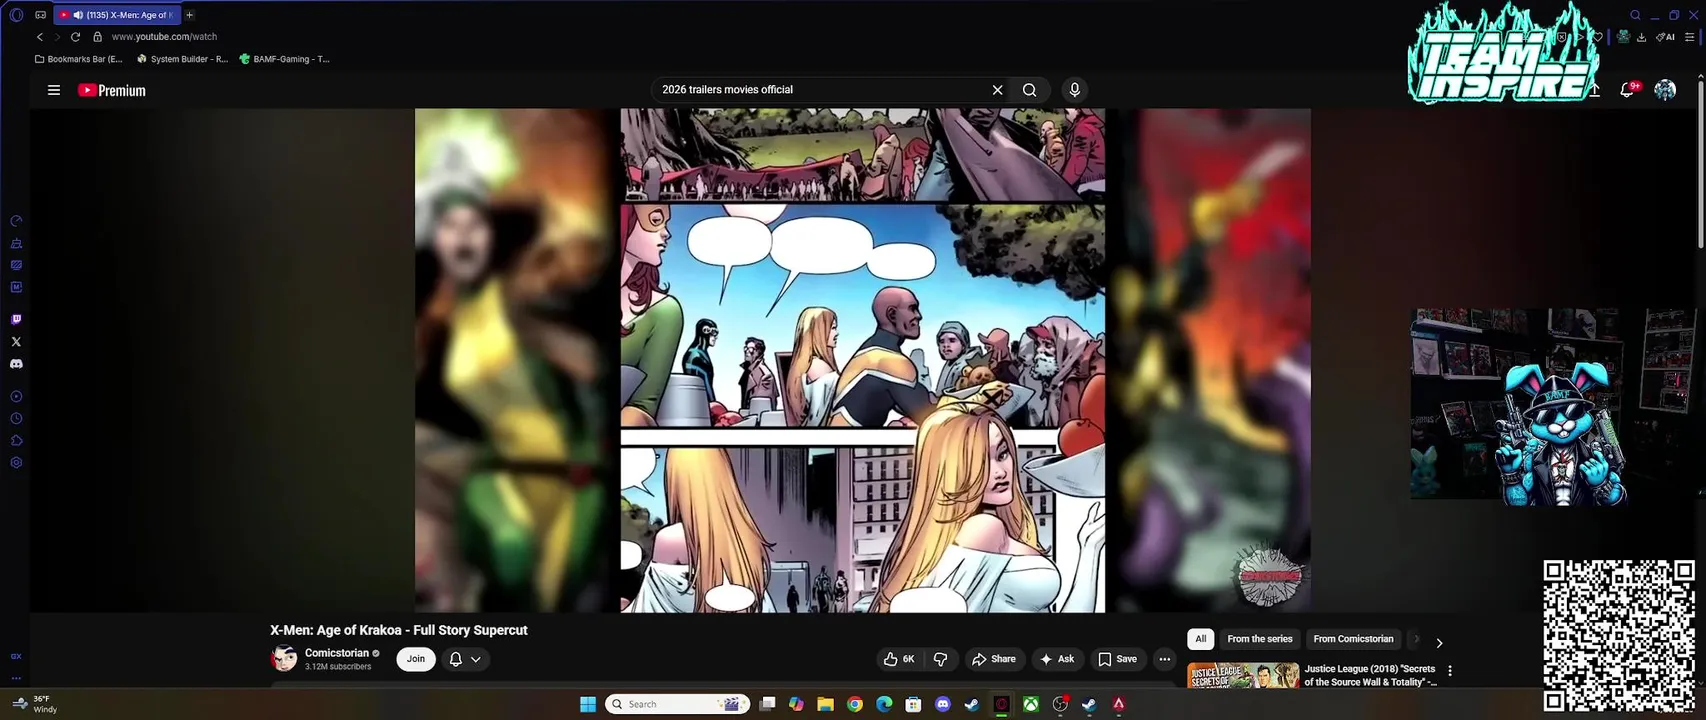Open System Builder bookmark
The height and width of the screenshot is (720, 1706).
point(182,59)
